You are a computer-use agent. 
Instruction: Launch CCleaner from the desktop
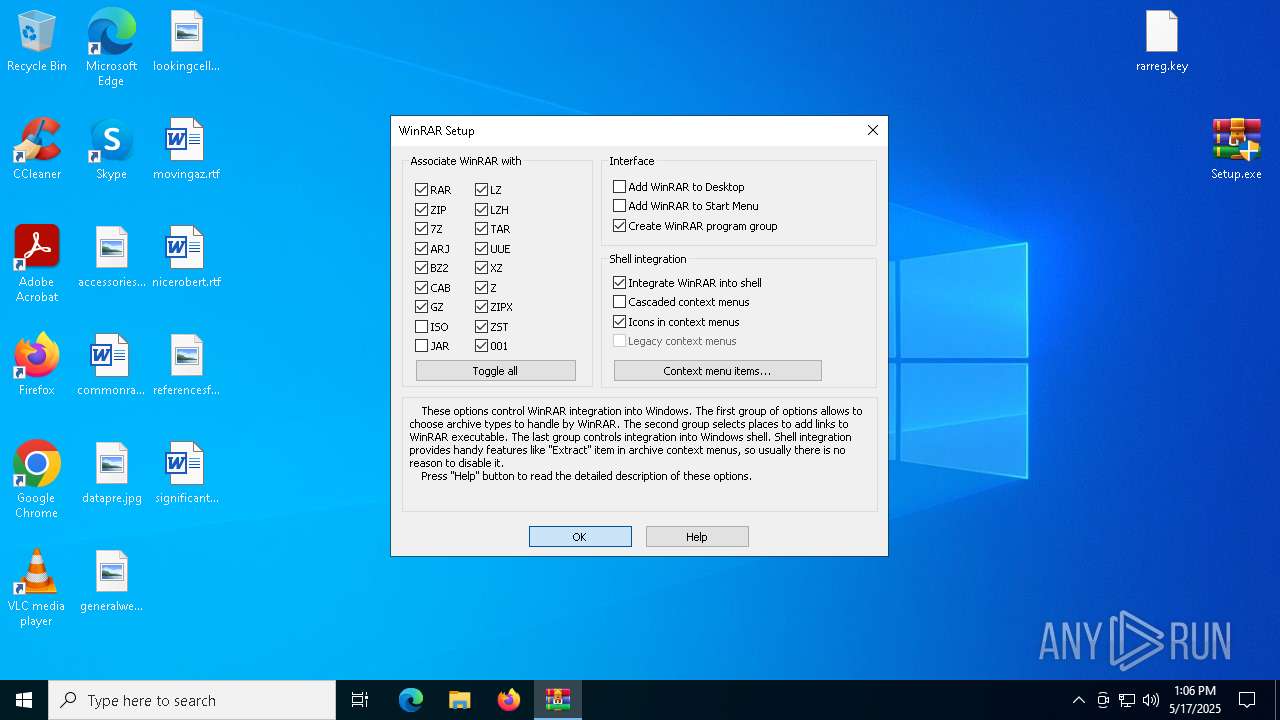point(37,150)
